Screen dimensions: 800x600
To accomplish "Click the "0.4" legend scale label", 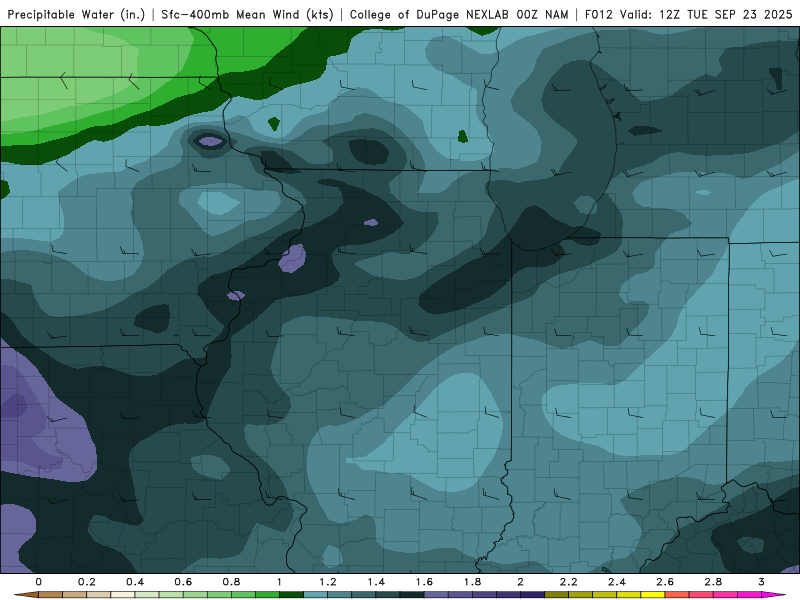I will [x=135, y=582].
